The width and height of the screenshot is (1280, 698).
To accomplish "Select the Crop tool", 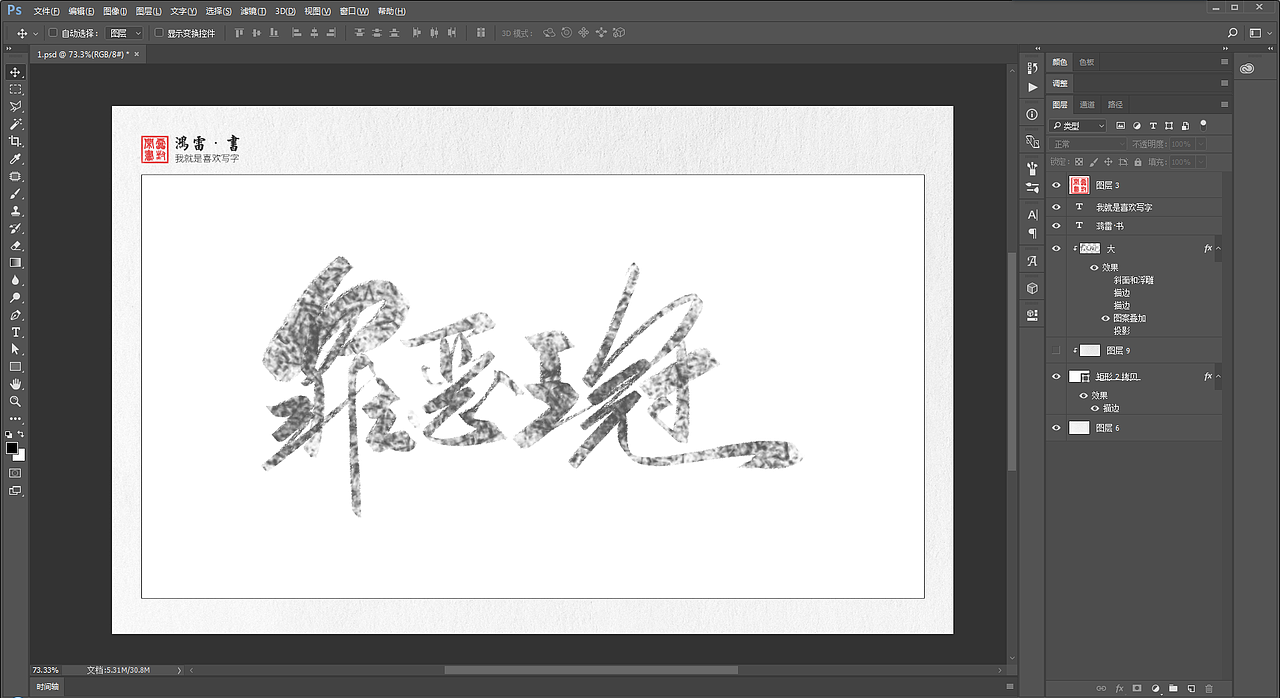I will click(x=15, y=141).
